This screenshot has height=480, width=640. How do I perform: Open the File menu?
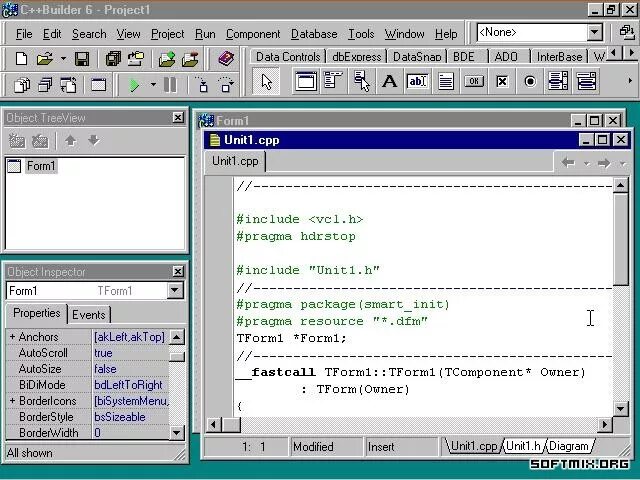click(24, 34)
